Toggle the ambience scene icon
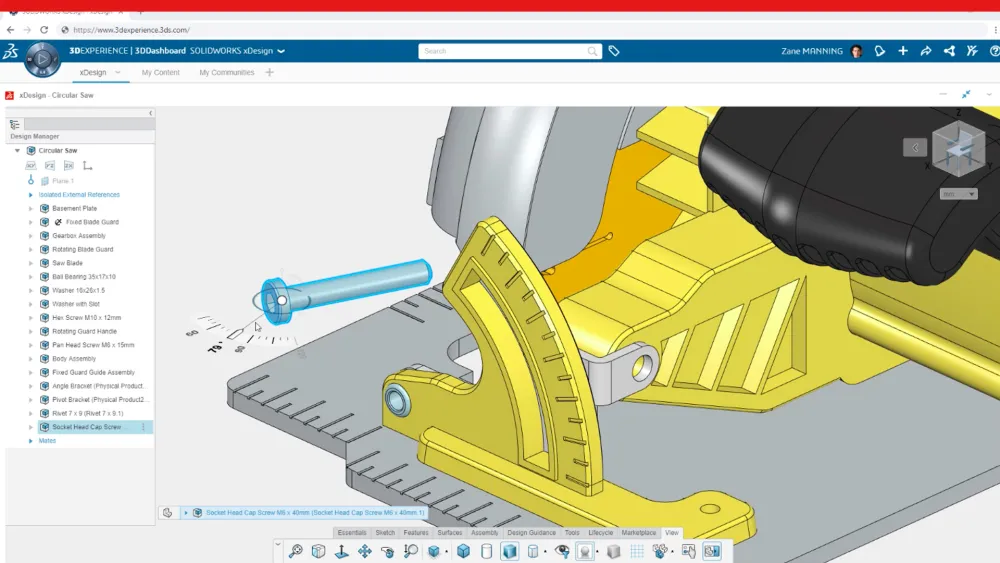 point(584,551)
